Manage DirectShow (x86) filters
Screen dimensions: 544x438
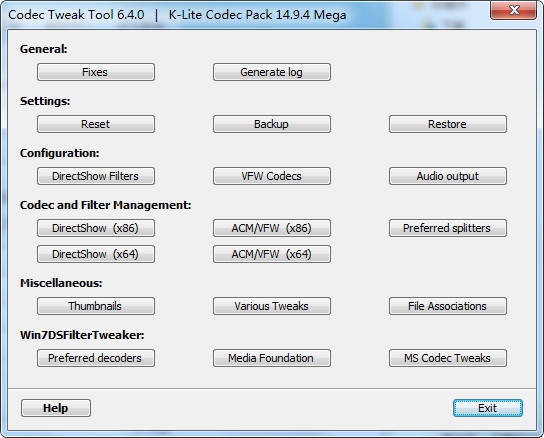96,228
